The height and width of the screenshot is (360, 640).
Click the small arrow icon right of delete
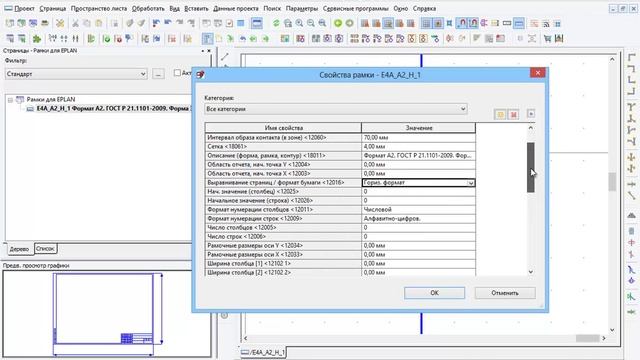(x=531, y=114)
